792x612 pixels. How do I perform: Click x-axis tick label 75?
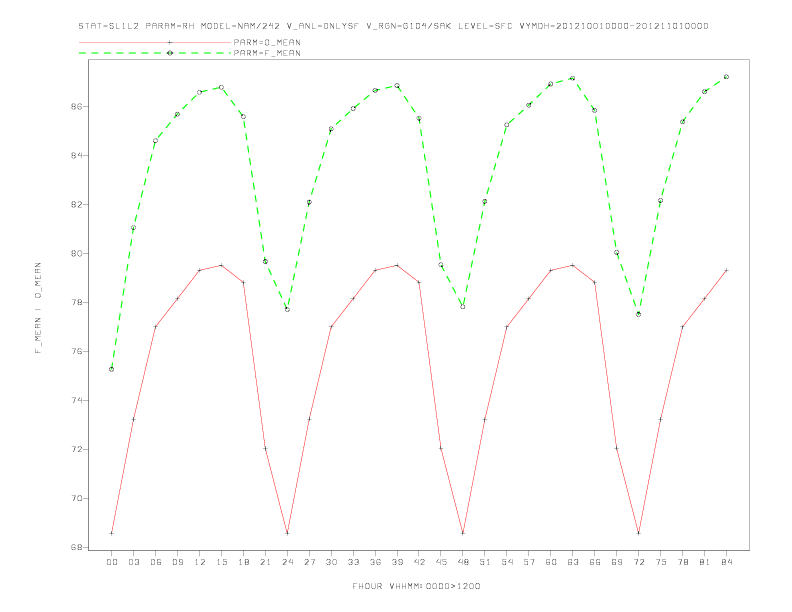(661, 562)
